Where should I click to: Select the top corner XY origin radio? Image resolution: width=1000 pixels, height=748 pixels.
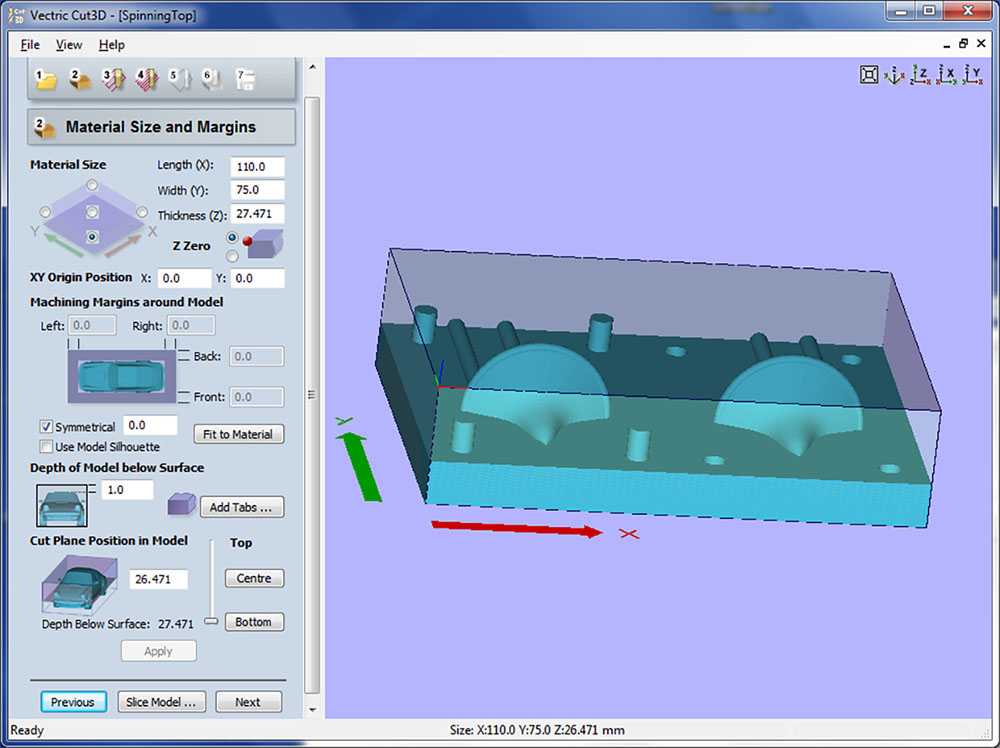point(92,185)
